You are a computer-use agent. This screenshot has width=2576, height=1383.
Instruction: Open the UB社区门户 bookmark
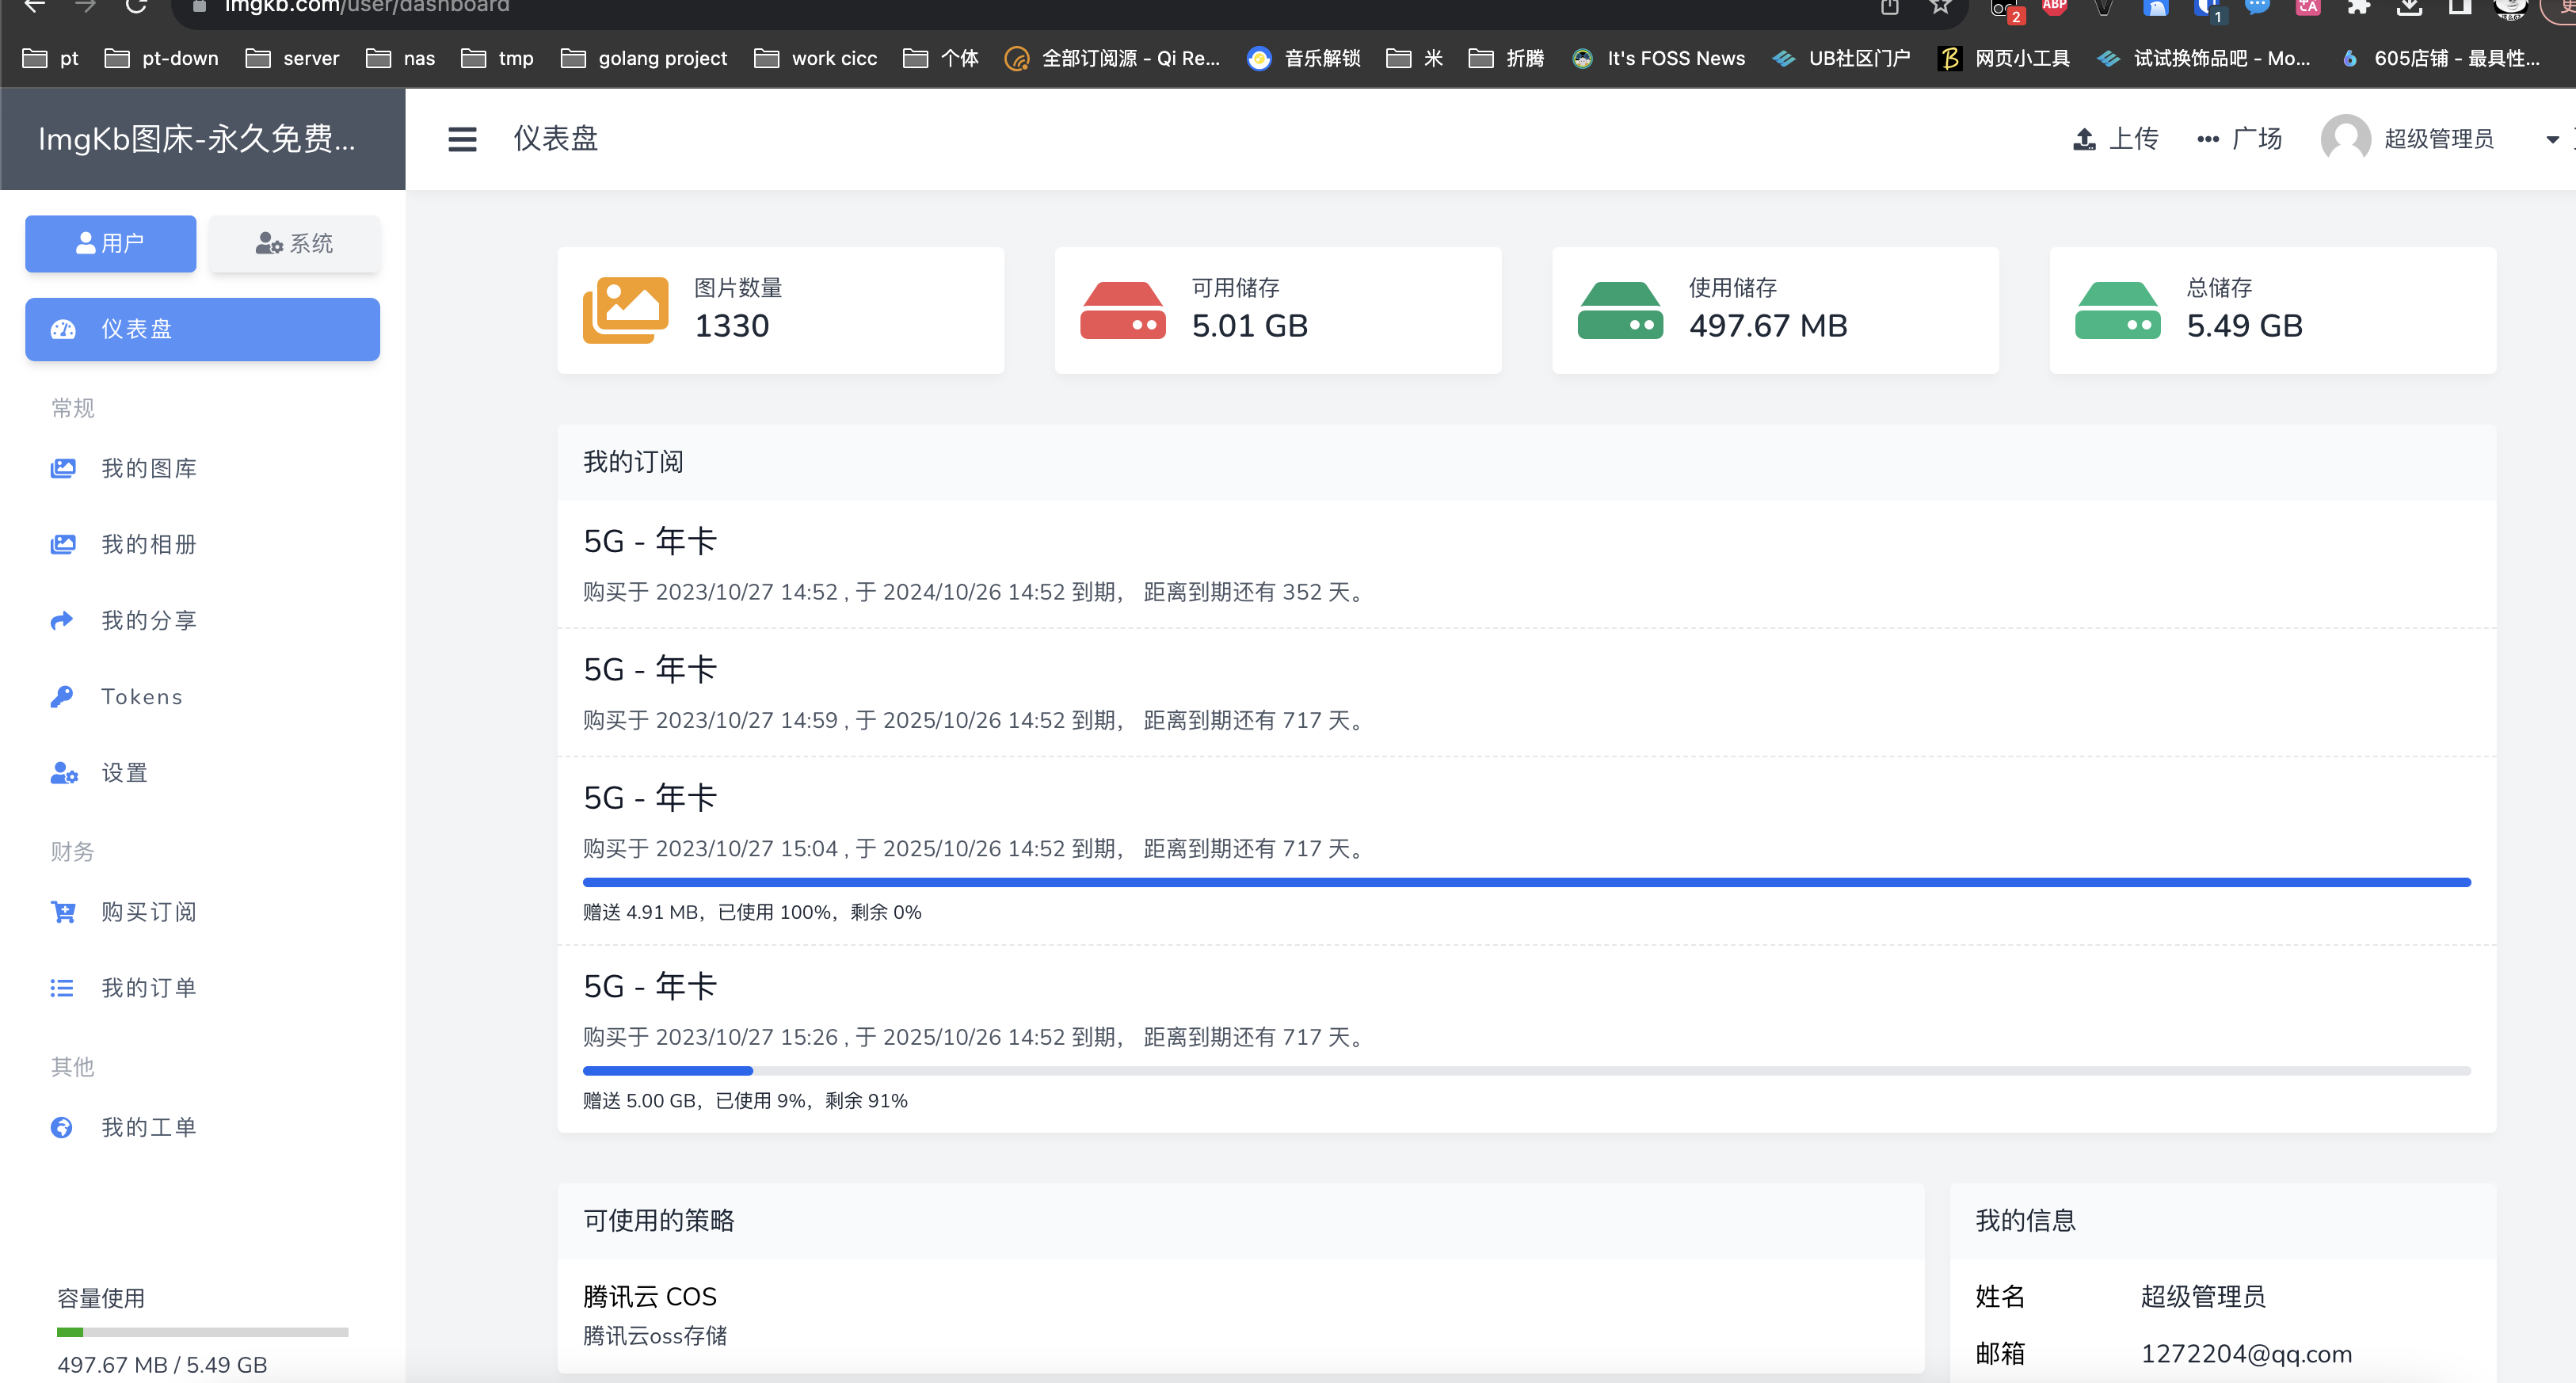click(1841, 58)
